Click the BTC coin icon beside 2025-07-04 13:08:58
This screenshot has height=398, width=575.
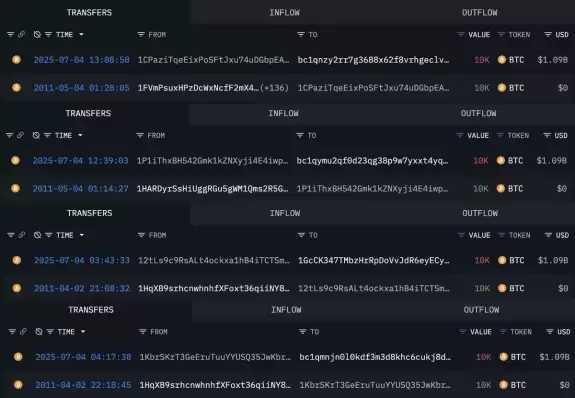pos(16,59)
